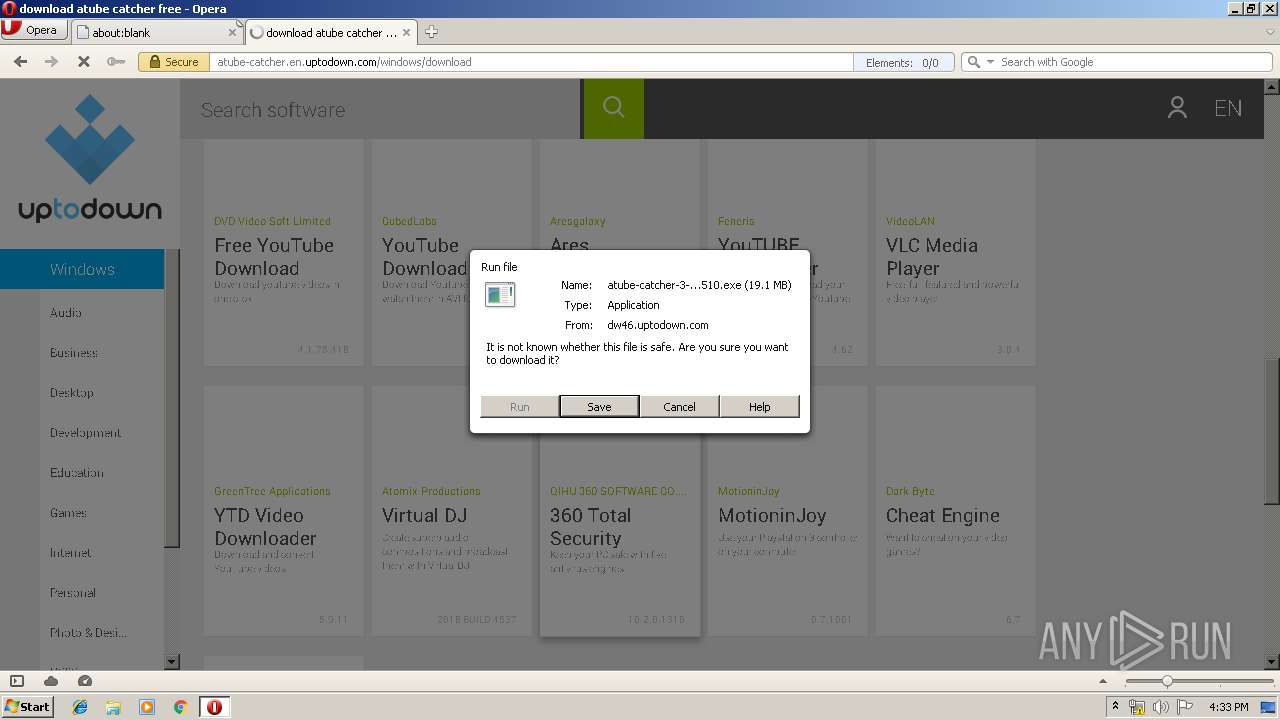Viewport: 1280px width, 720px height.
Task: Open closed tabs list arrow
Action: point(1270,32)
